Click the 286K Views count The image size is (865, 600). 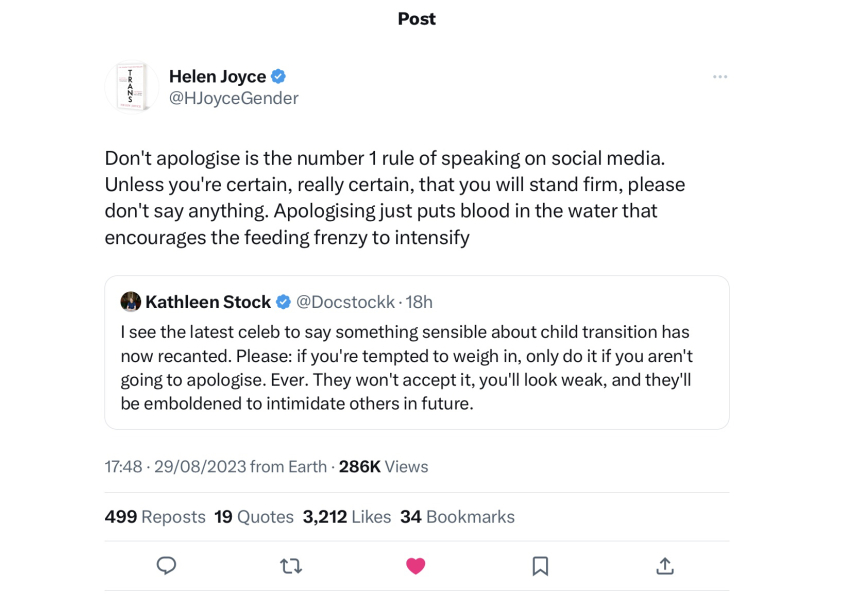[383, 467]
